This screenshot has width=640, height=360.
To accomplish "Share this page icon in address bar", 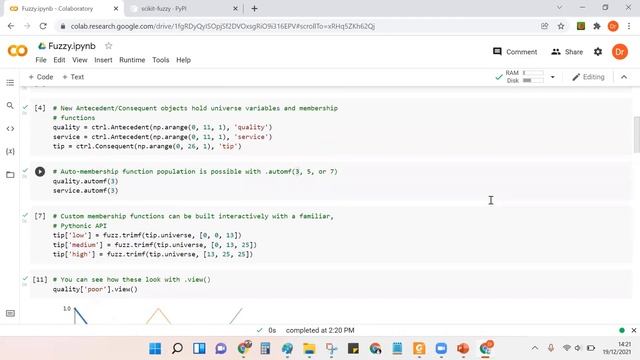I will pos(544,26).
